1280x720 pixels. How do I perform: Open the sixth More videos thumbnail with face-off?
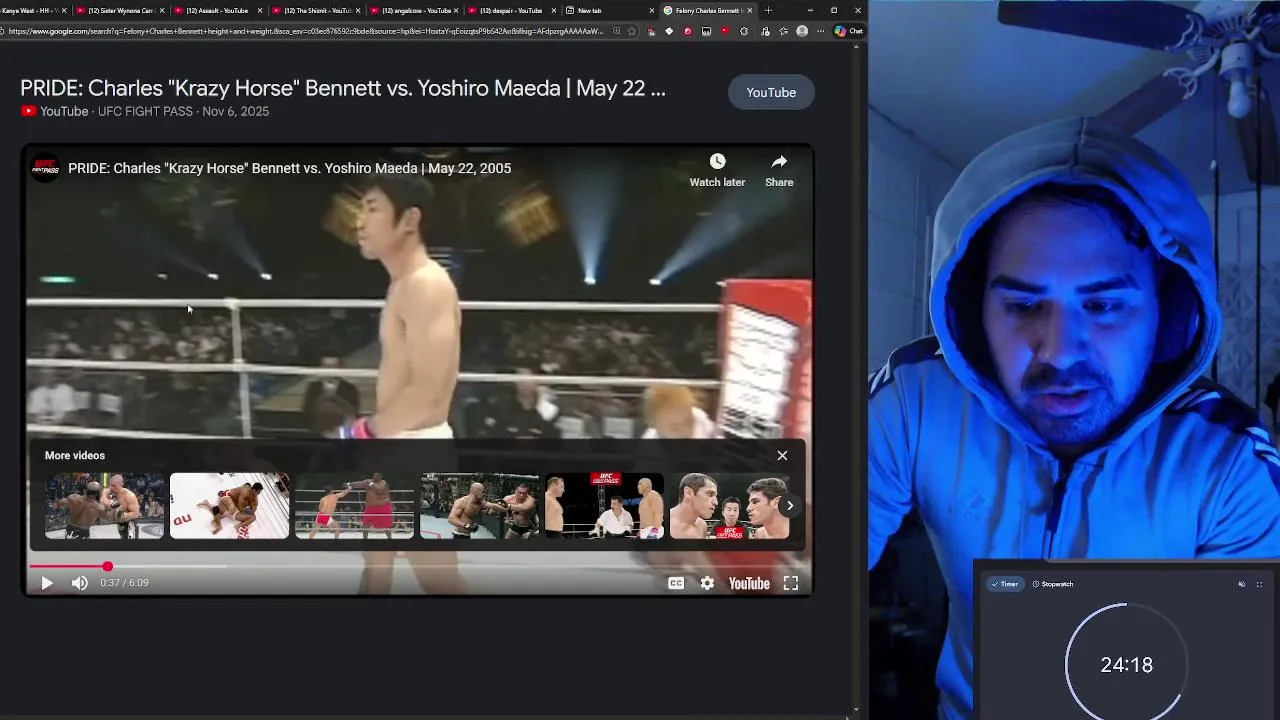(x=729, y=505)
